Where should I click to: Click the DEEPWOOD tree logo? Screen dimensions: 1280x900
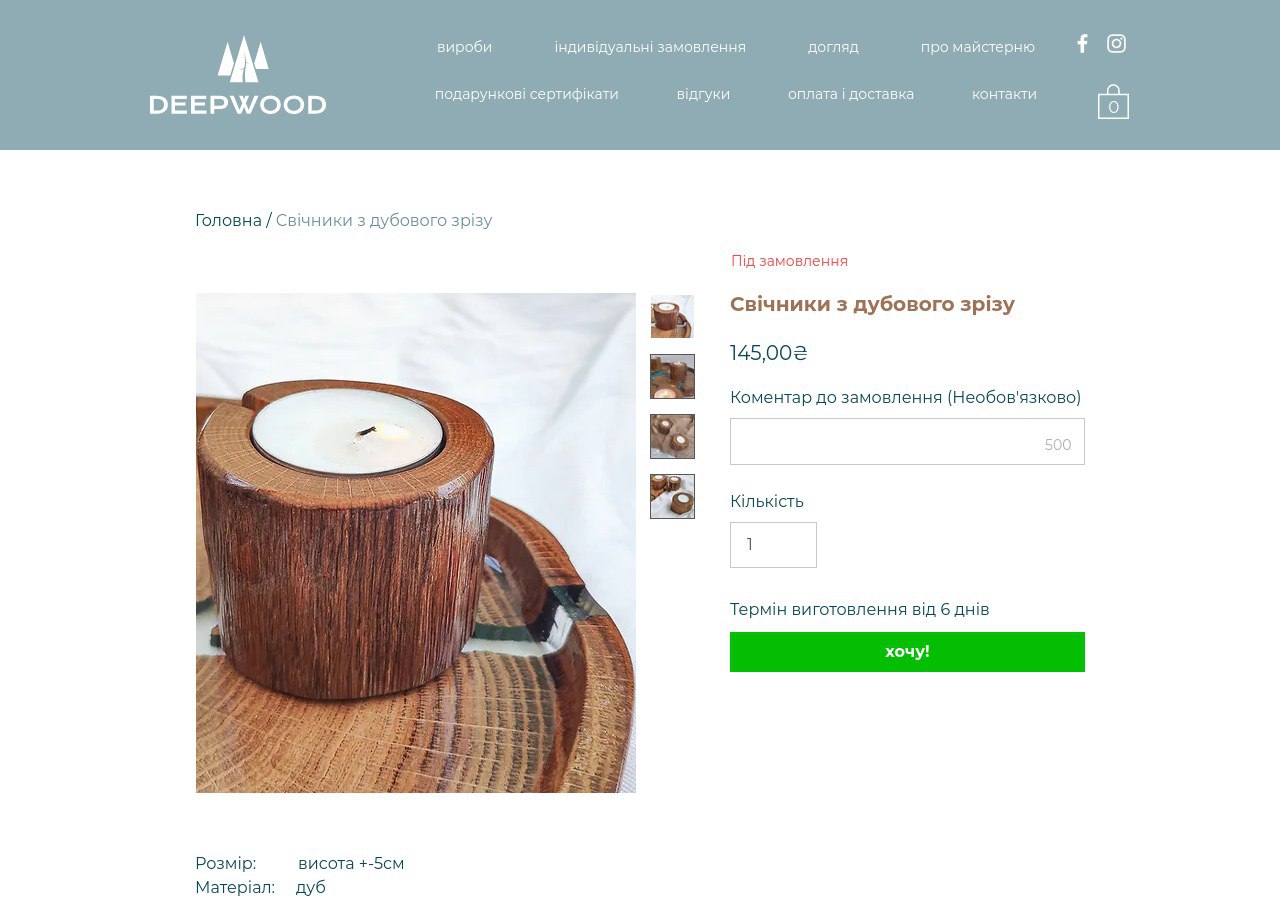[x=238, y=76]
